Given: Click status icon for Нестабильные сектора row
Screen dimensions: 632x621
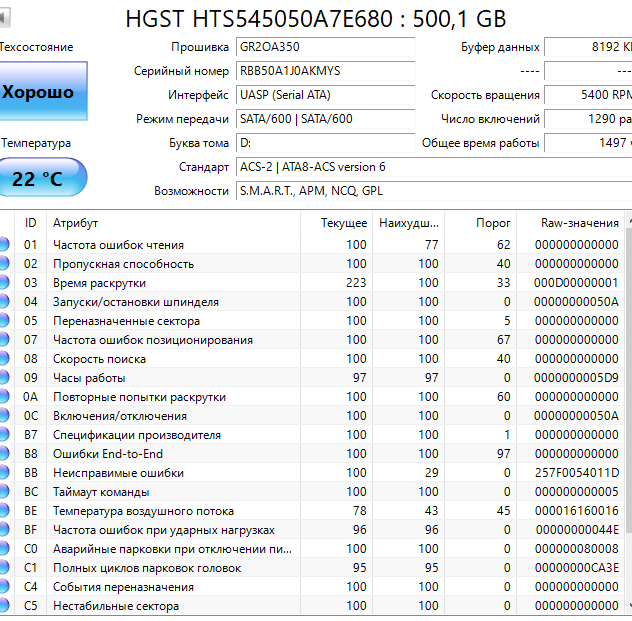Looking at the screenshot, I should point(4,606).
